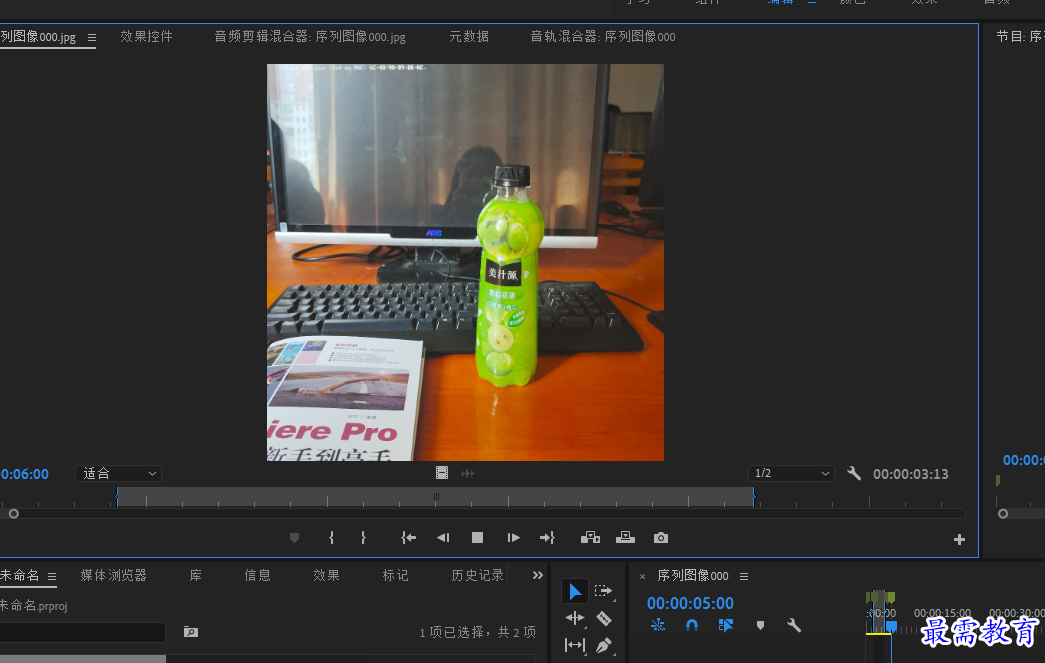Click the source monitor time ruler
The image size is (1045, 663).
pos(483,497)
